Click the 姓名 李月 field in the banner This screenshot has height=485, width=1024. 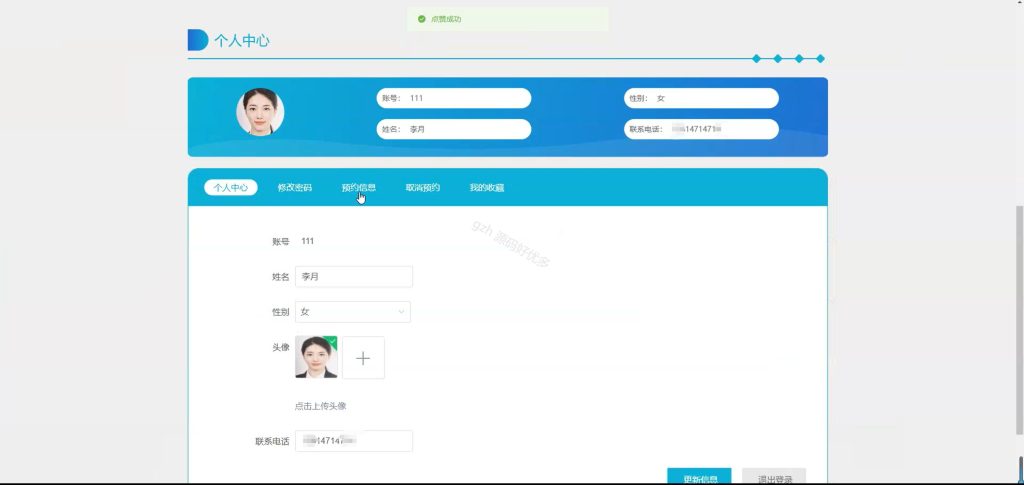454,129
